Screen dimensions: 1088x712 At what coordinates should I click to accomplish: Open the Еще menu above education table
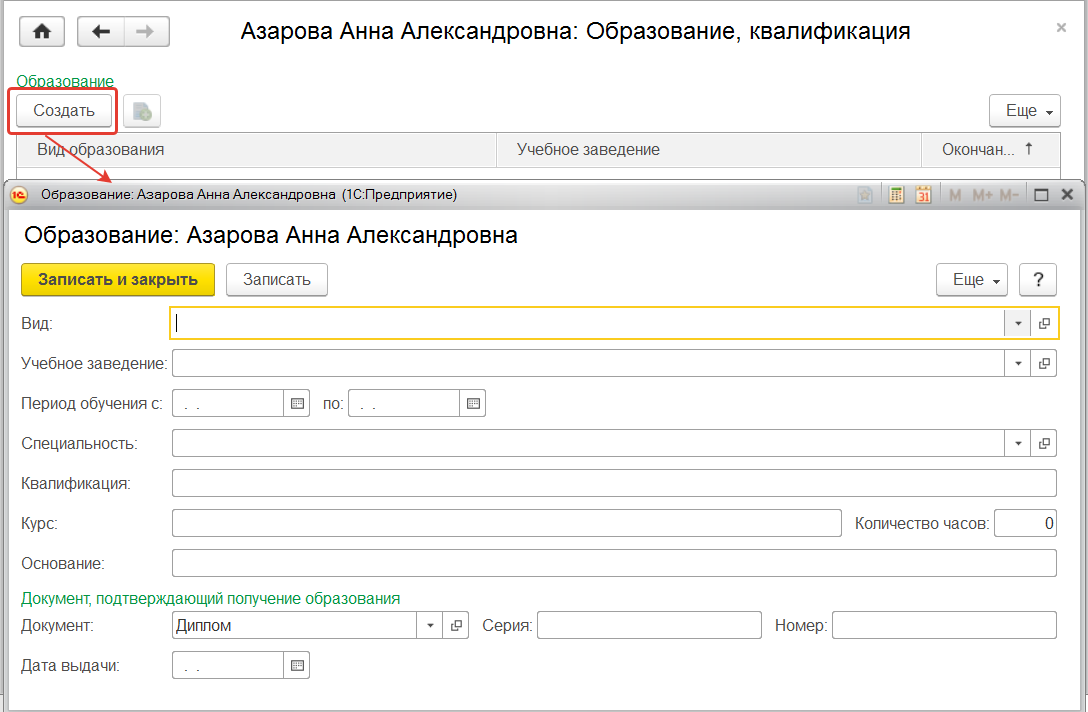(1025, 111)
